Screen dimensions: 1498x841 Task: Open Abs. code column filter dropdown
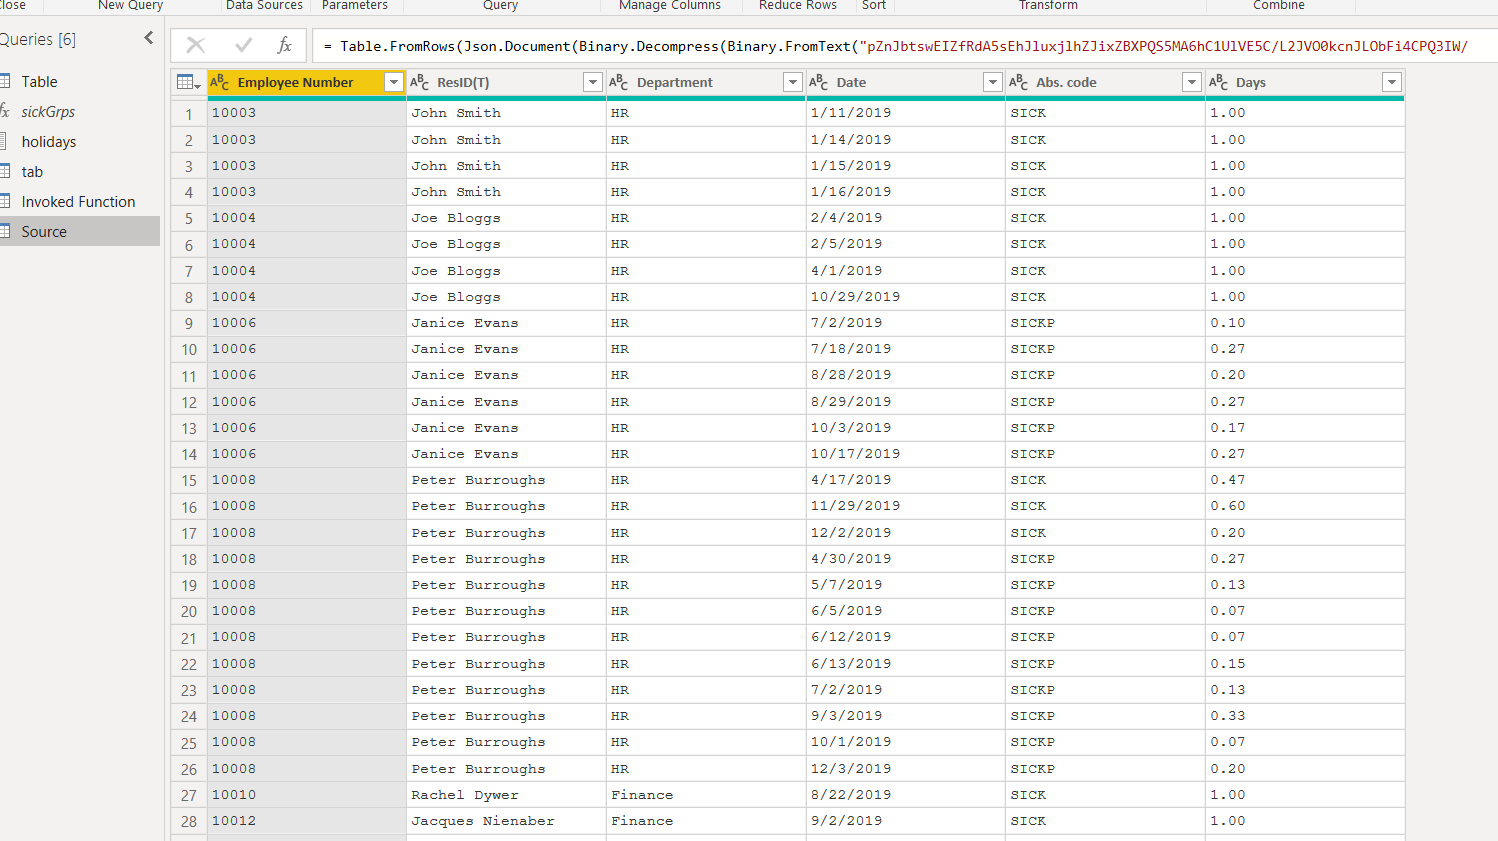click(x=1192, y=82)
